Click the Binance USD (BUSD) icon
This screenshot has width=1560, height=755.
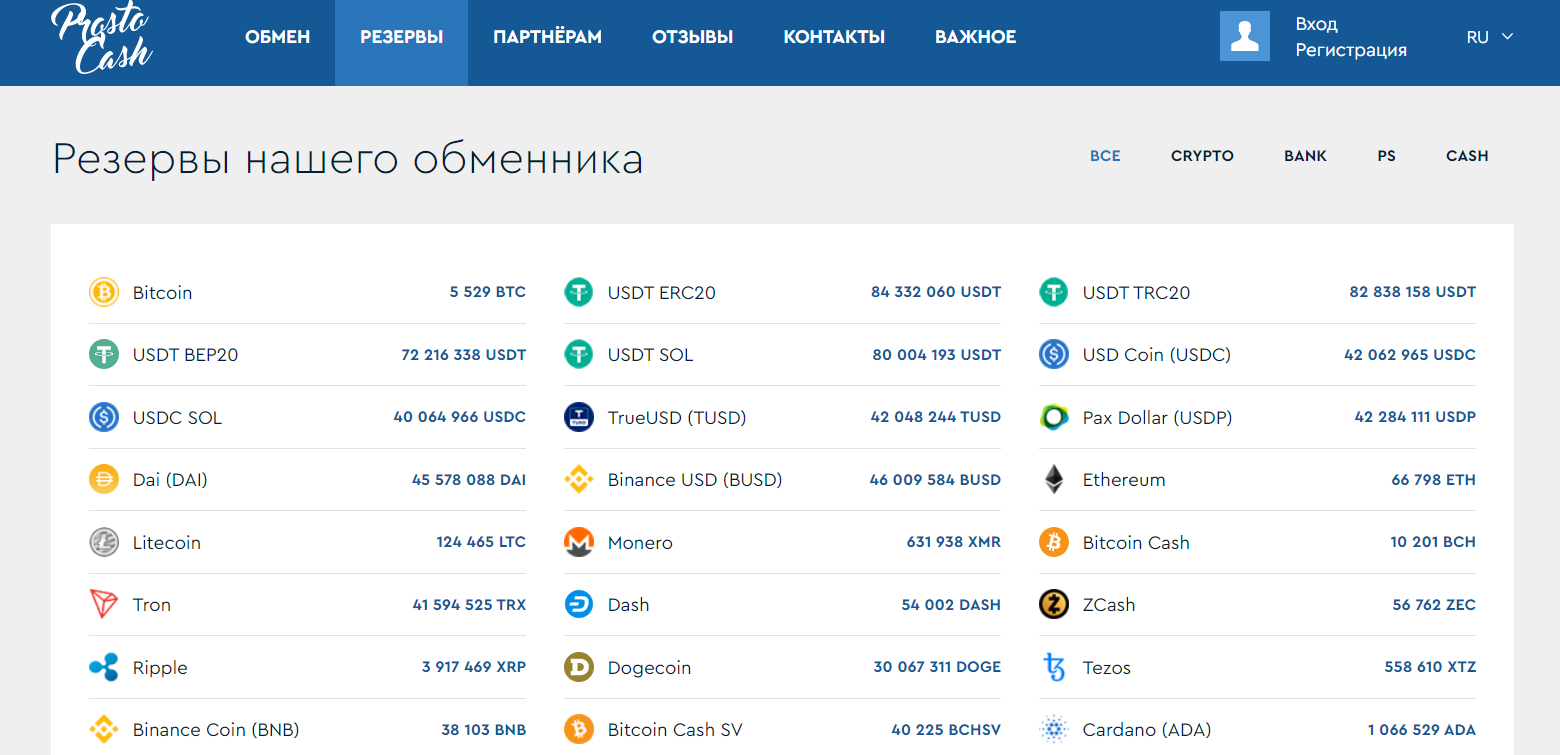pos(579,479)
